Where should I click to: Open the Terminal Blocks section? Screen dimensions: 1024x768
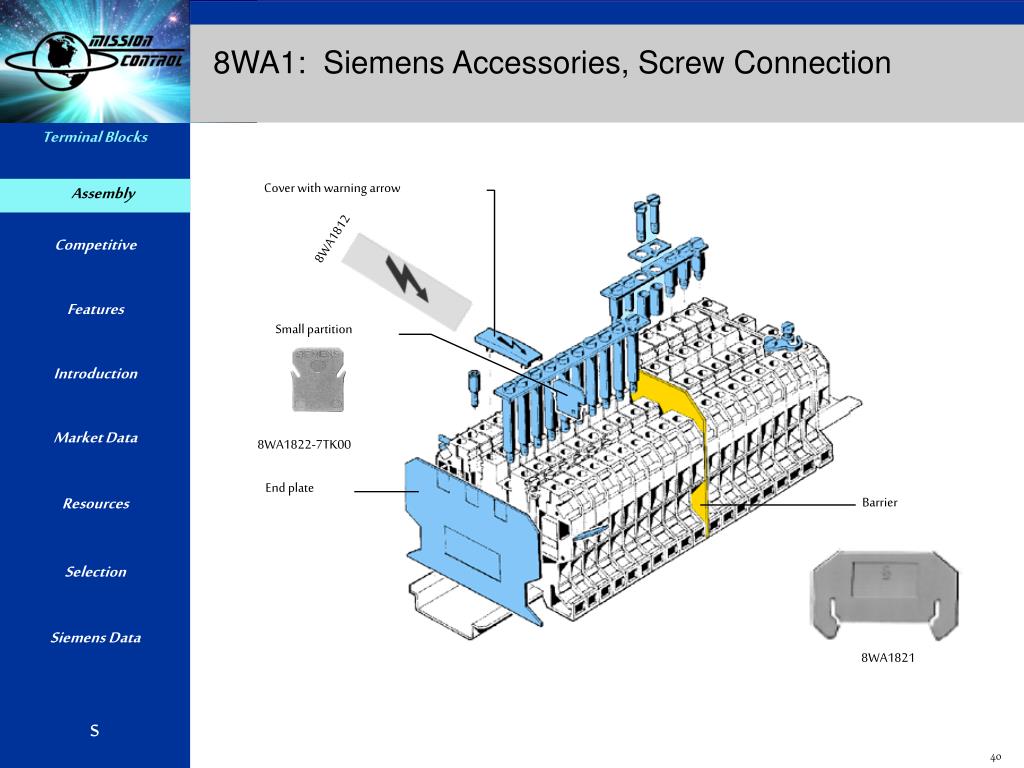point(95,137)
